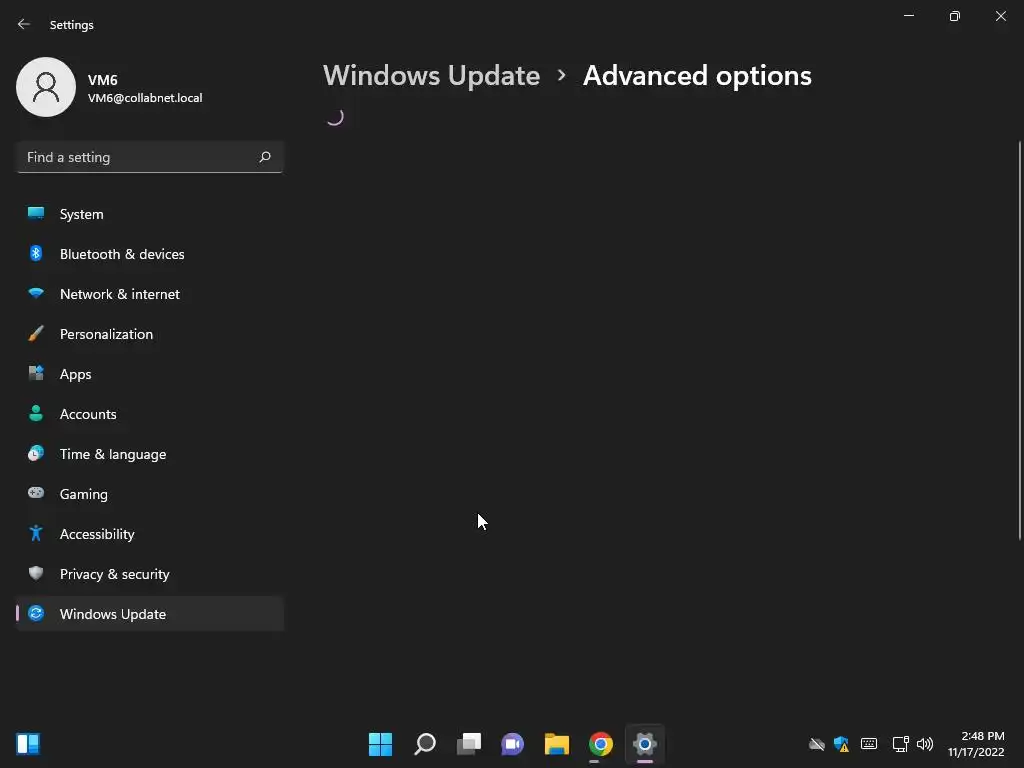Open the Widgets panel from the taskbar

(28, 744)
